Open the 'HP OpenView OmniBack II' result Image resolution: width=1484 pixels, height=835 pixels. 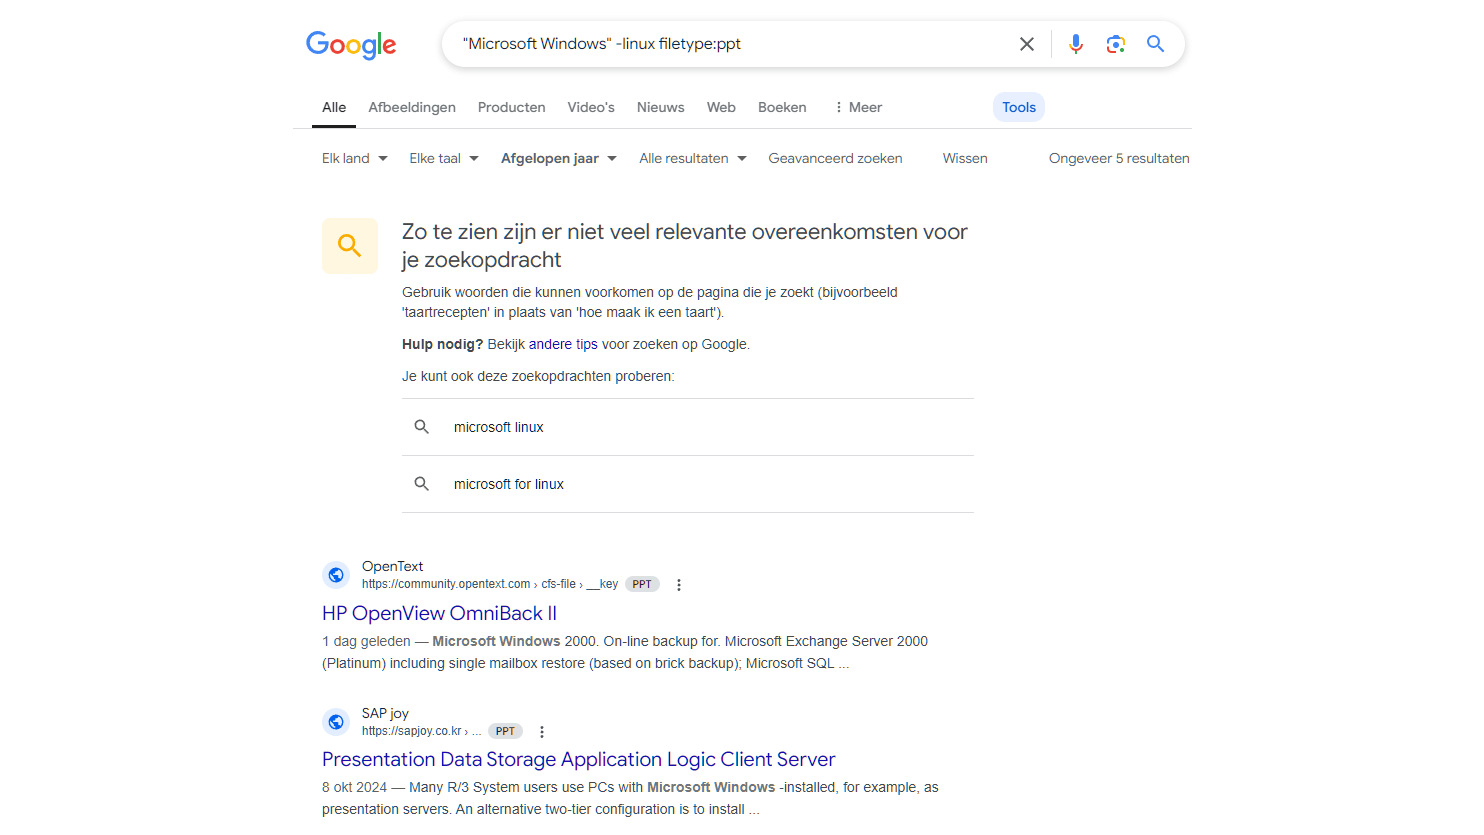coord(439,613)
